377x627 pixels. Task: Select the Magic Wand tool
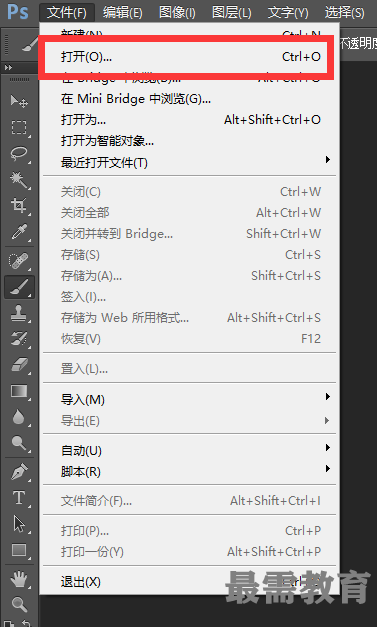click(19, 180)
